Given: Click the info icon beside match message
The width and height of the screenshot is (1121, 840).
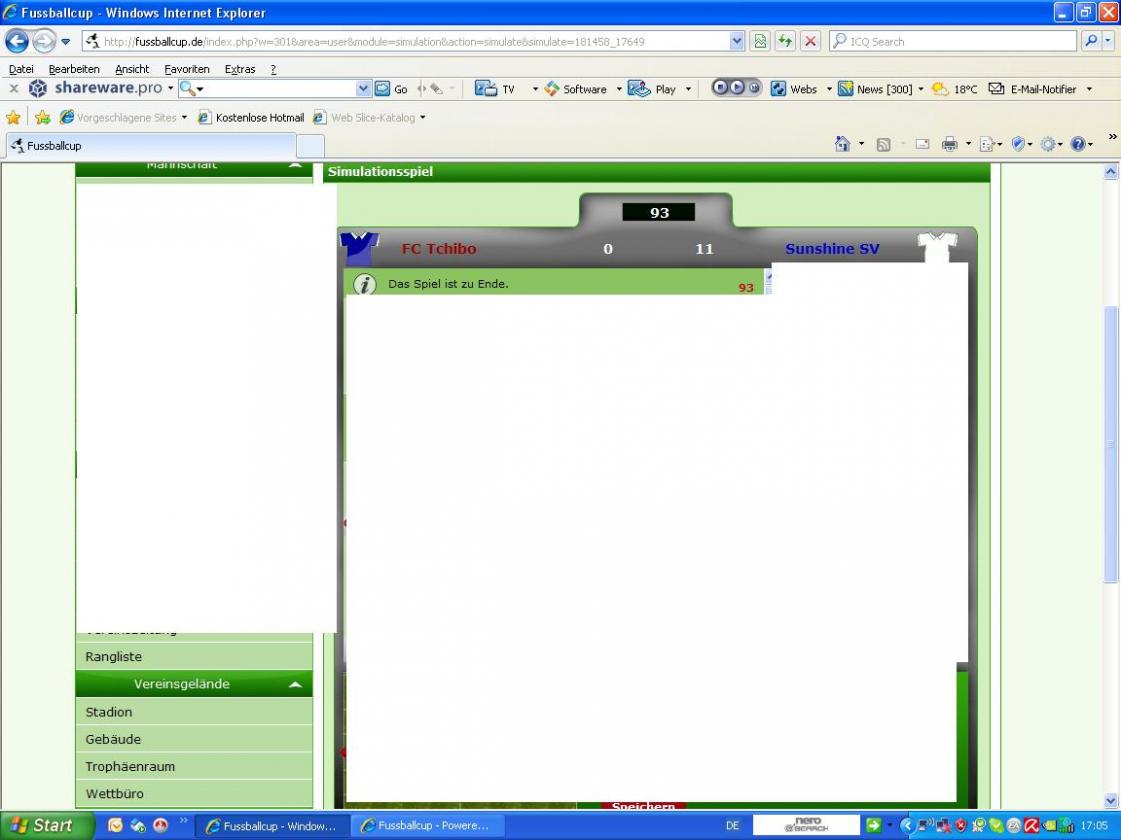Looking at the screenshot, I should click(365, 284).
